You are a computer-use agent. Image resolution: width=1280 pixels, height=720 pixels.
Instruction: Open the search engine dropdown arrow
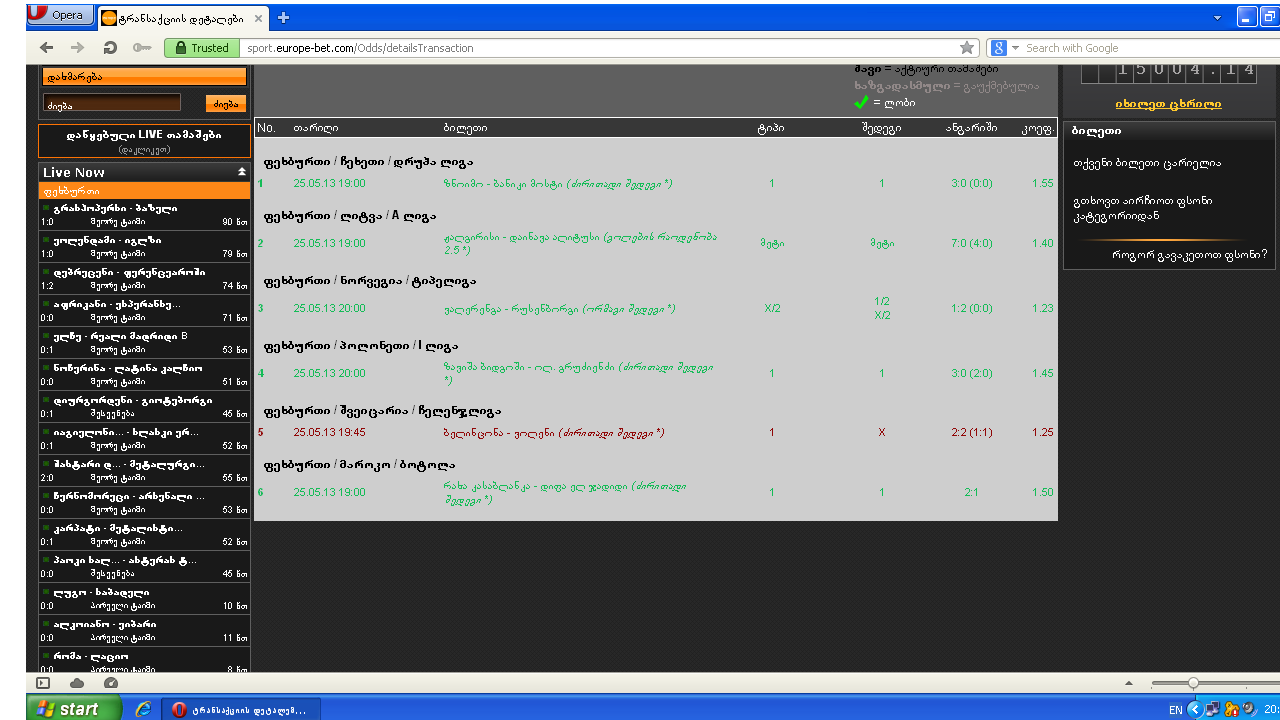[x=1015, y=48]
